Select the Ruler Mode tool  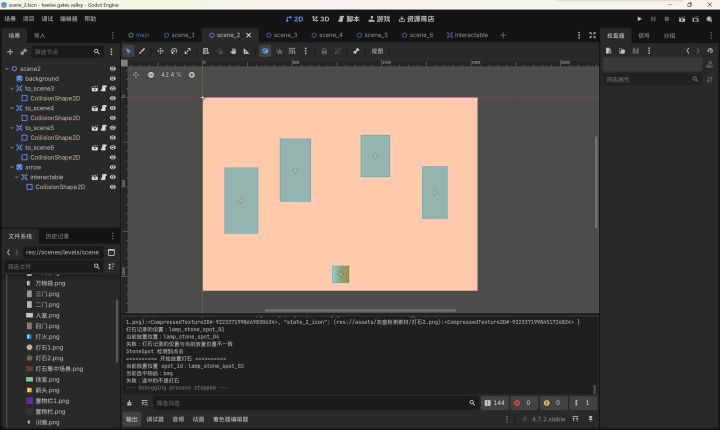247,51
